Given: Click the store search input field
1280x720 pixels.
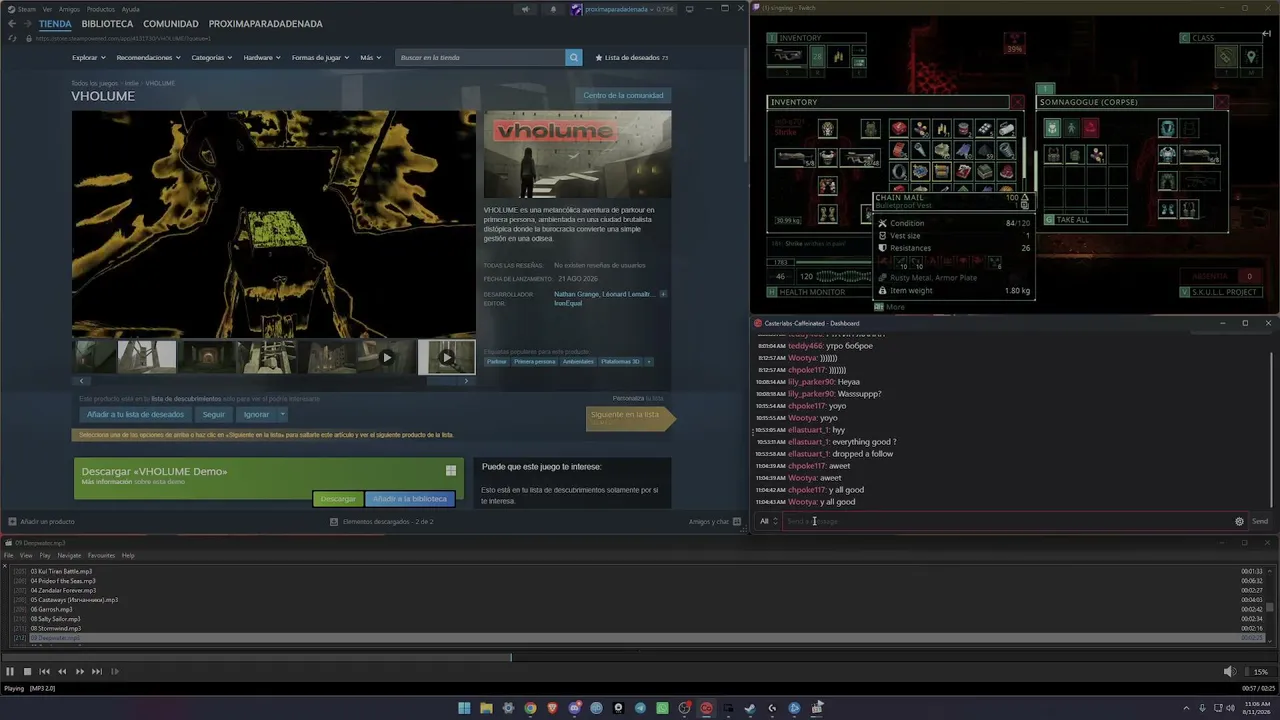Looking at the screenshot, I should pos(481,58).
